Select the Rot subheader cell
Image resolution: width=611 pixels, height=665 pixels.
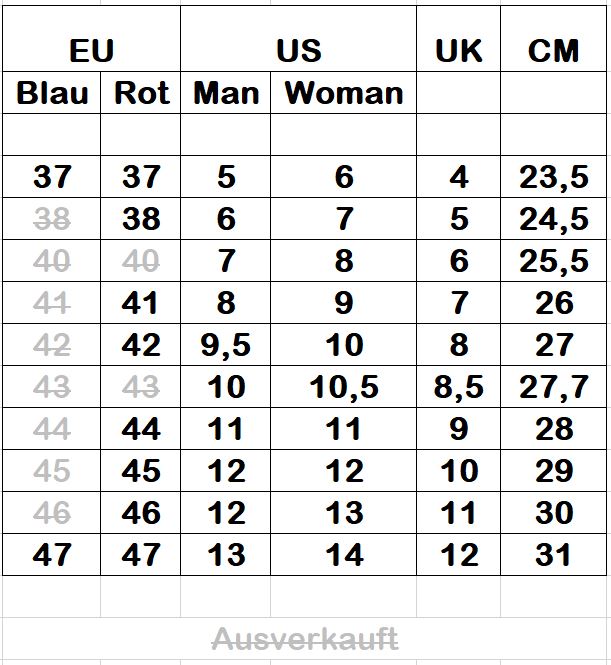pyautogui.click(x=141, y=92)
